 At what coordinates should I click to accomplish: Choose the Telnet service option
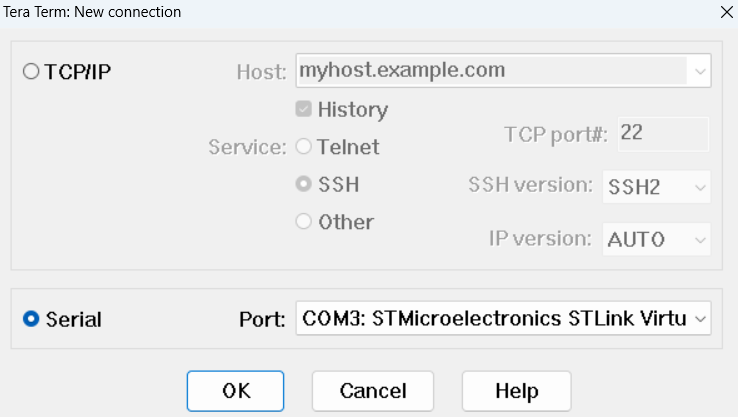(304, 147)
